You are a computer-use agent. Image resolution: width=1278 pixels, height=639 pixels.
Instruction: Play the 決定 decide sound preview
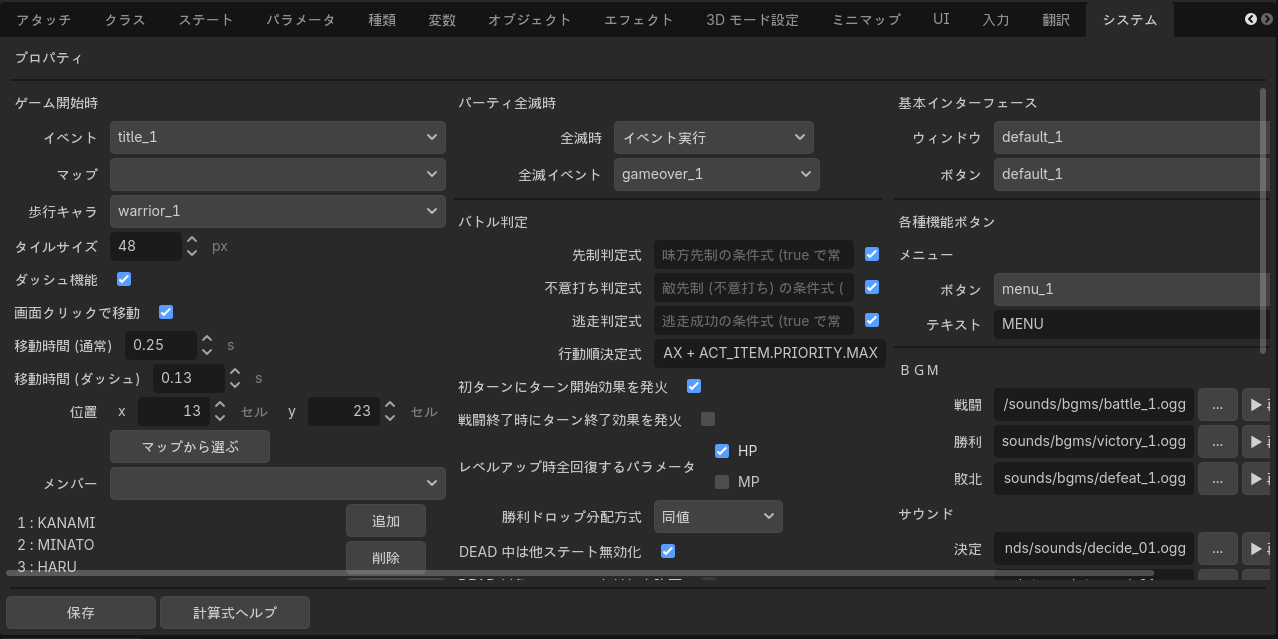[1256, 548]
